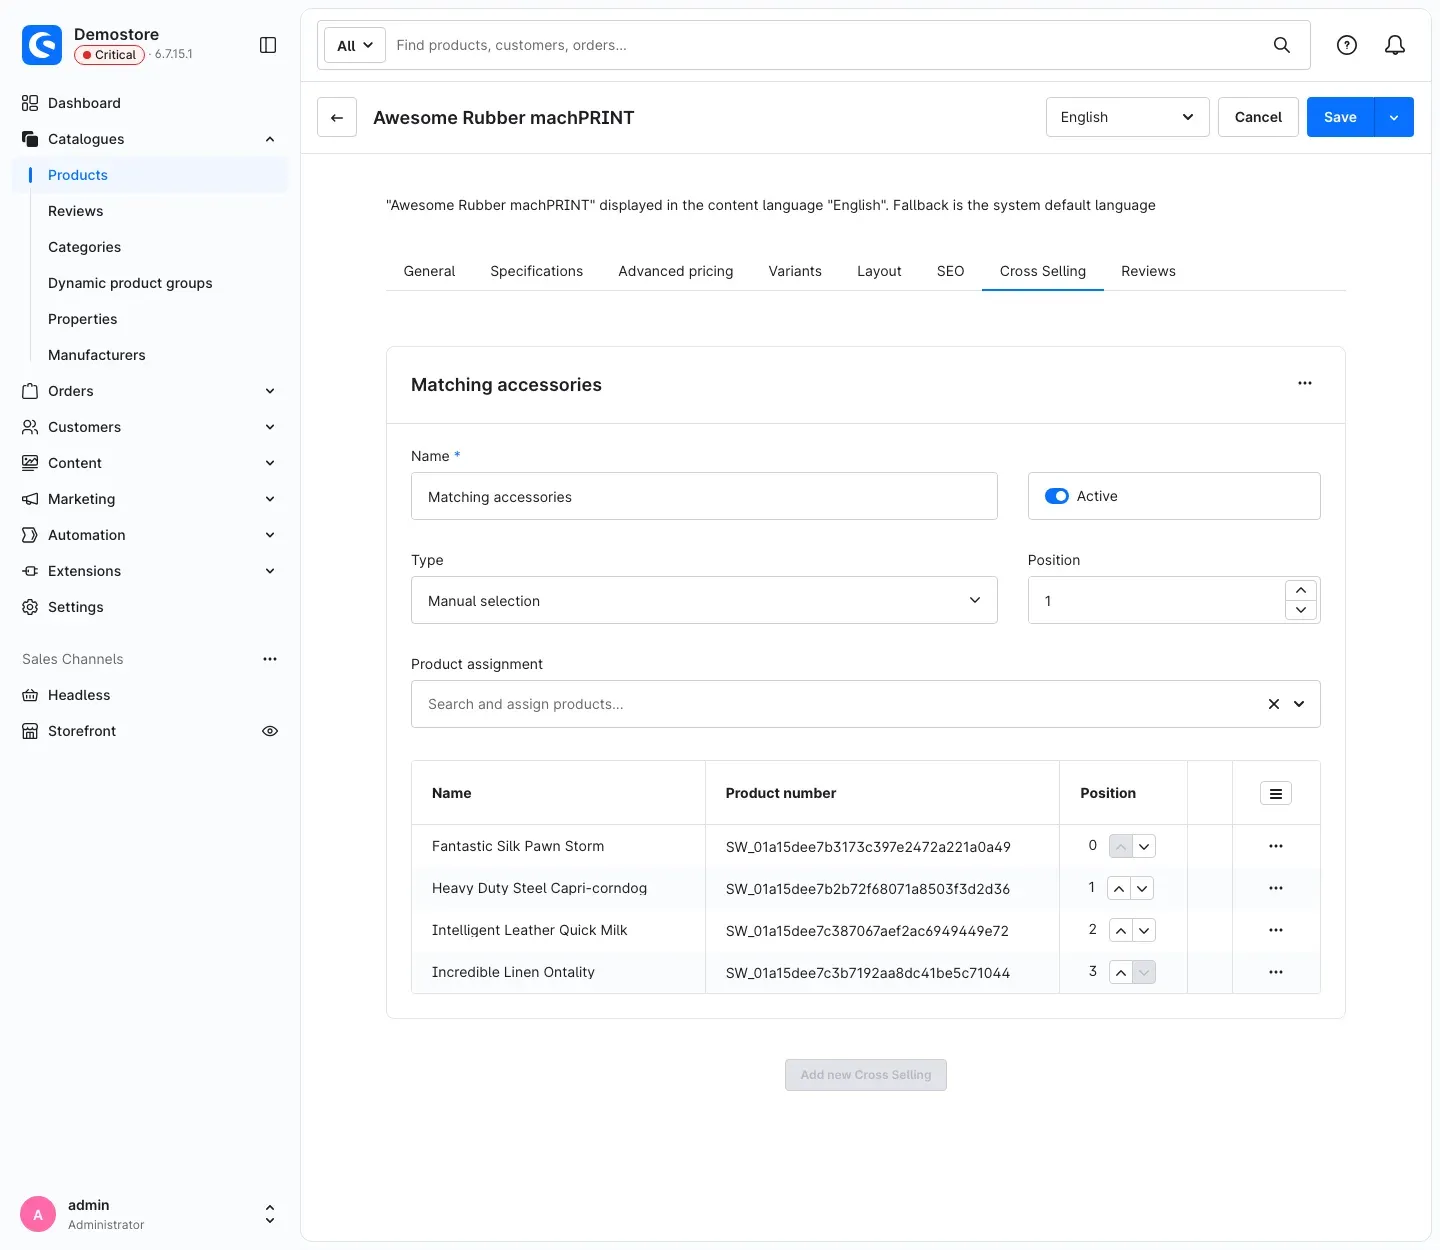
Task: Click the Settings gear in sidebar
Action: click(30, 607)
